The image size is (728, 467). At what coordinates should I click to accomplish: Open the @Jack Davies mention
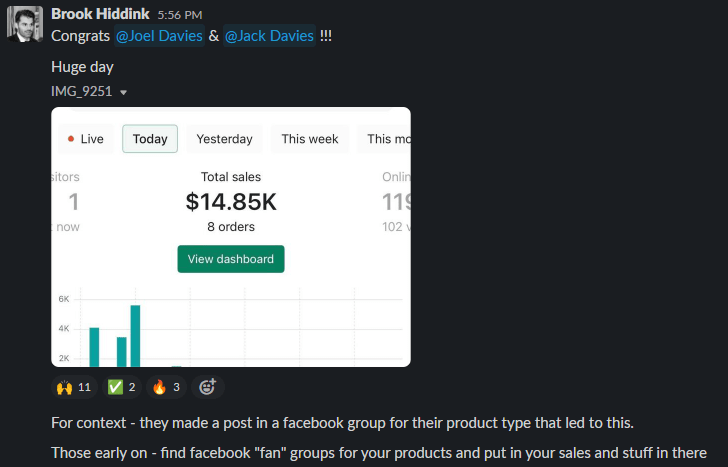click(269, 36)
